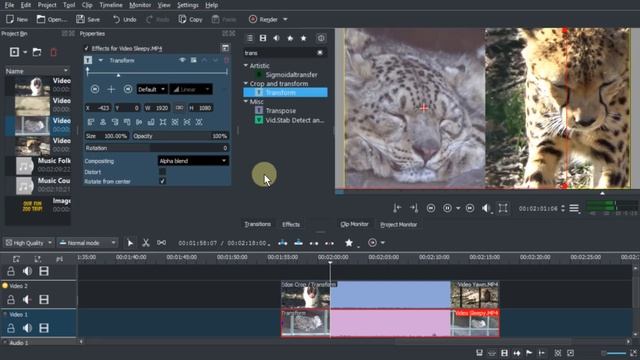Lock the Video 2 track

pos(11,300)
